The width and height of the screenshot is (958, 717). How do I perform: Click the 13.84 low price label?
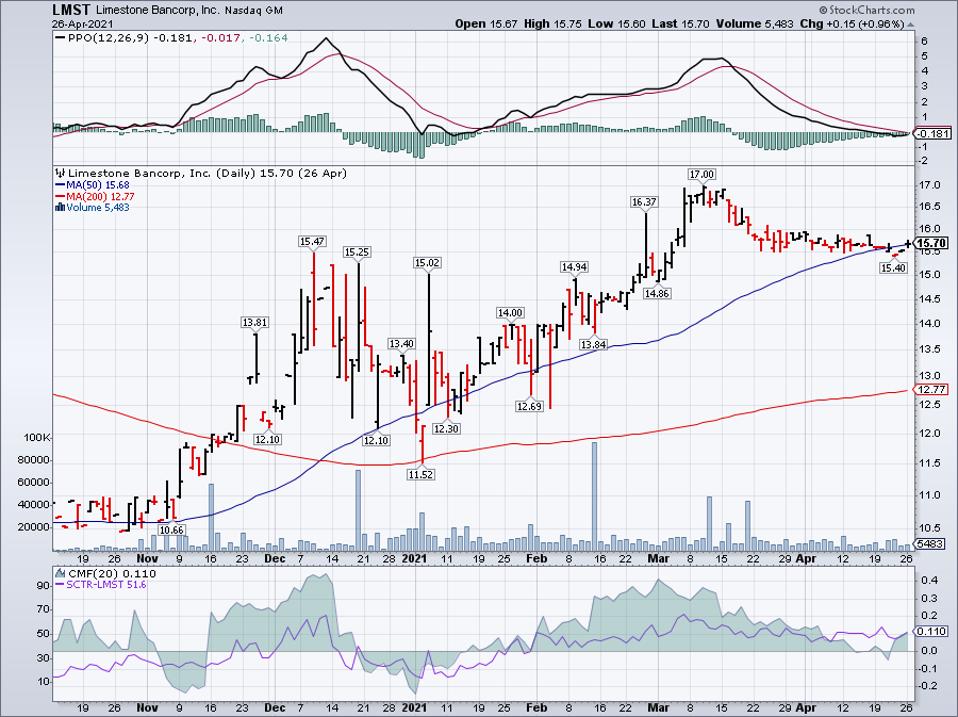[x=593, y=344]
